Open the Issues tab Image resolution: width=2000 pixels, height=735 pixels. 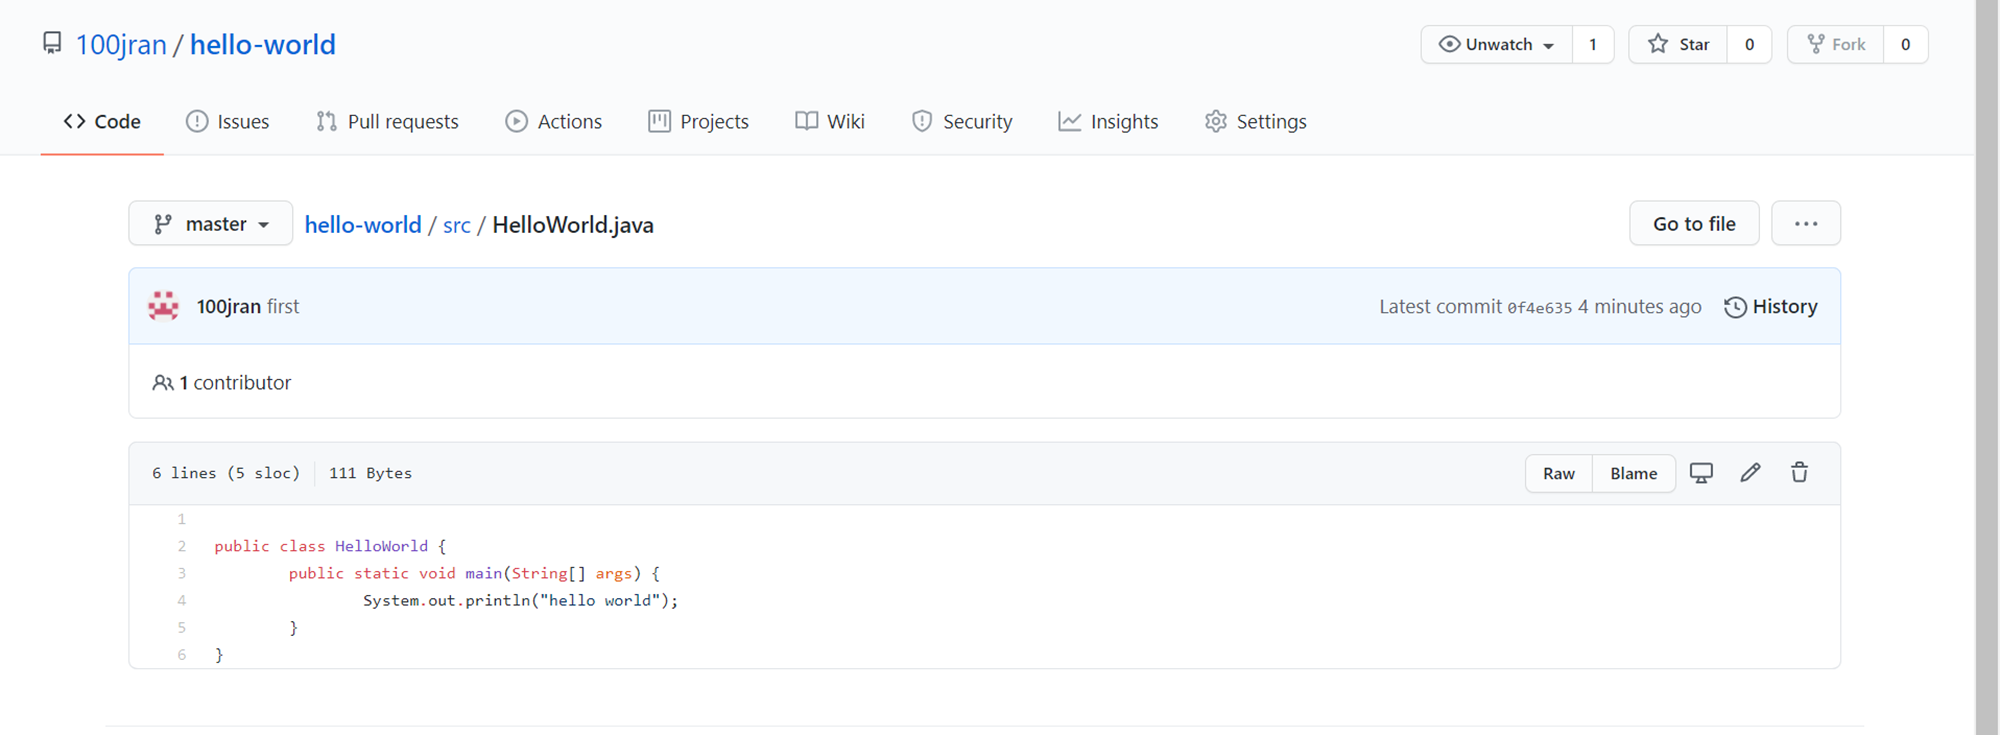coord(227,121)
